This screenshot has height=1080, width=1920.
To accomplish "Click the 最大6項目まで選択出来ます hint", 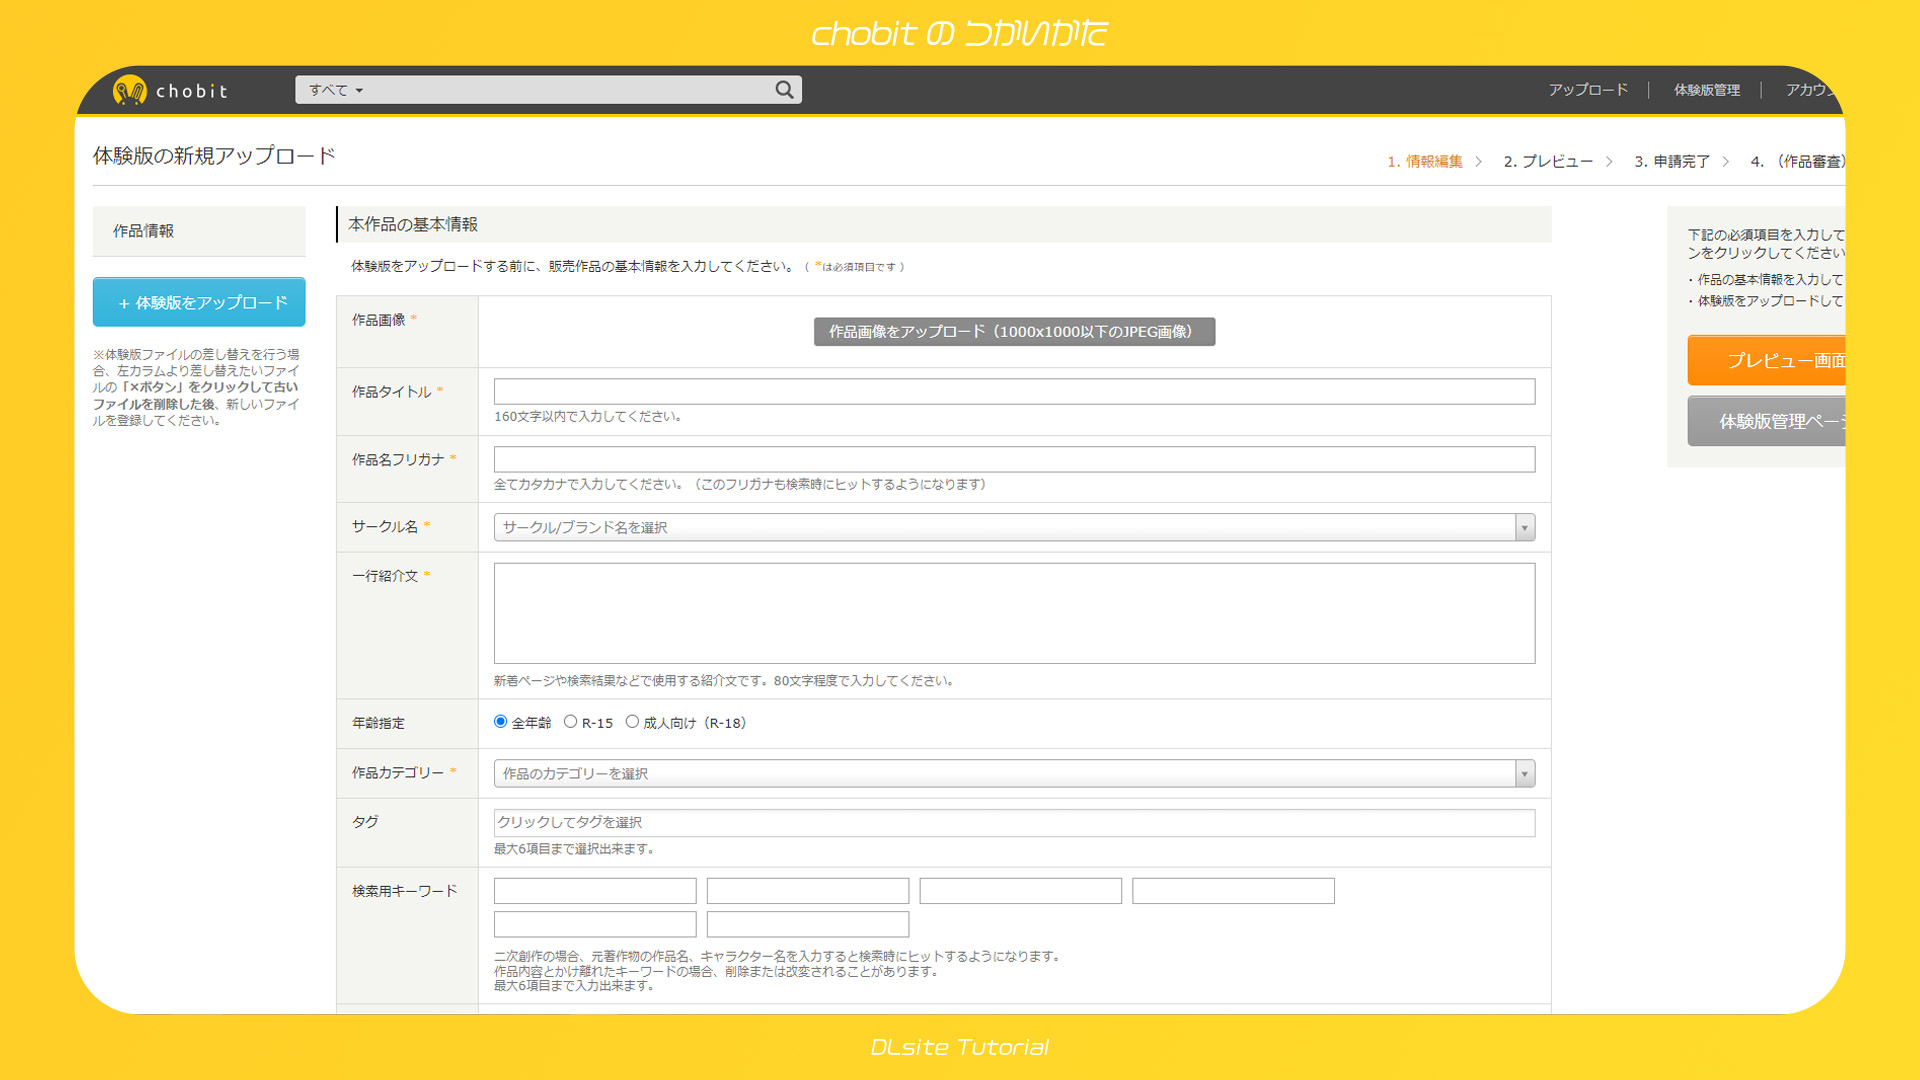I will [x=575, y=849].
